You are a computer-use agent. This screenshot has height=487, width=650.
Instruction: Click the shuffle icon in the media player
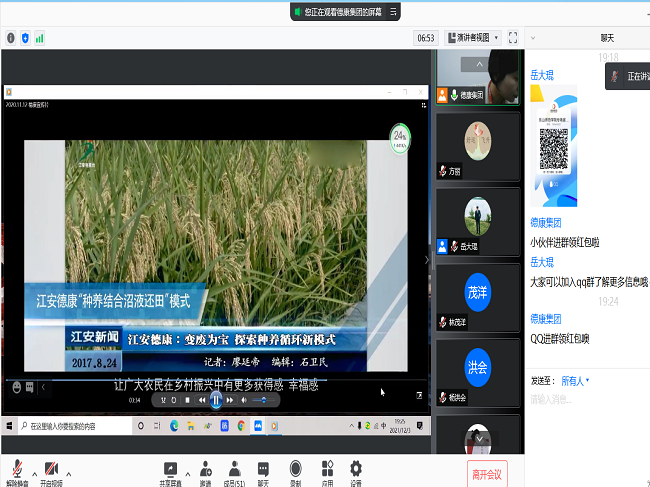[163, 400]
